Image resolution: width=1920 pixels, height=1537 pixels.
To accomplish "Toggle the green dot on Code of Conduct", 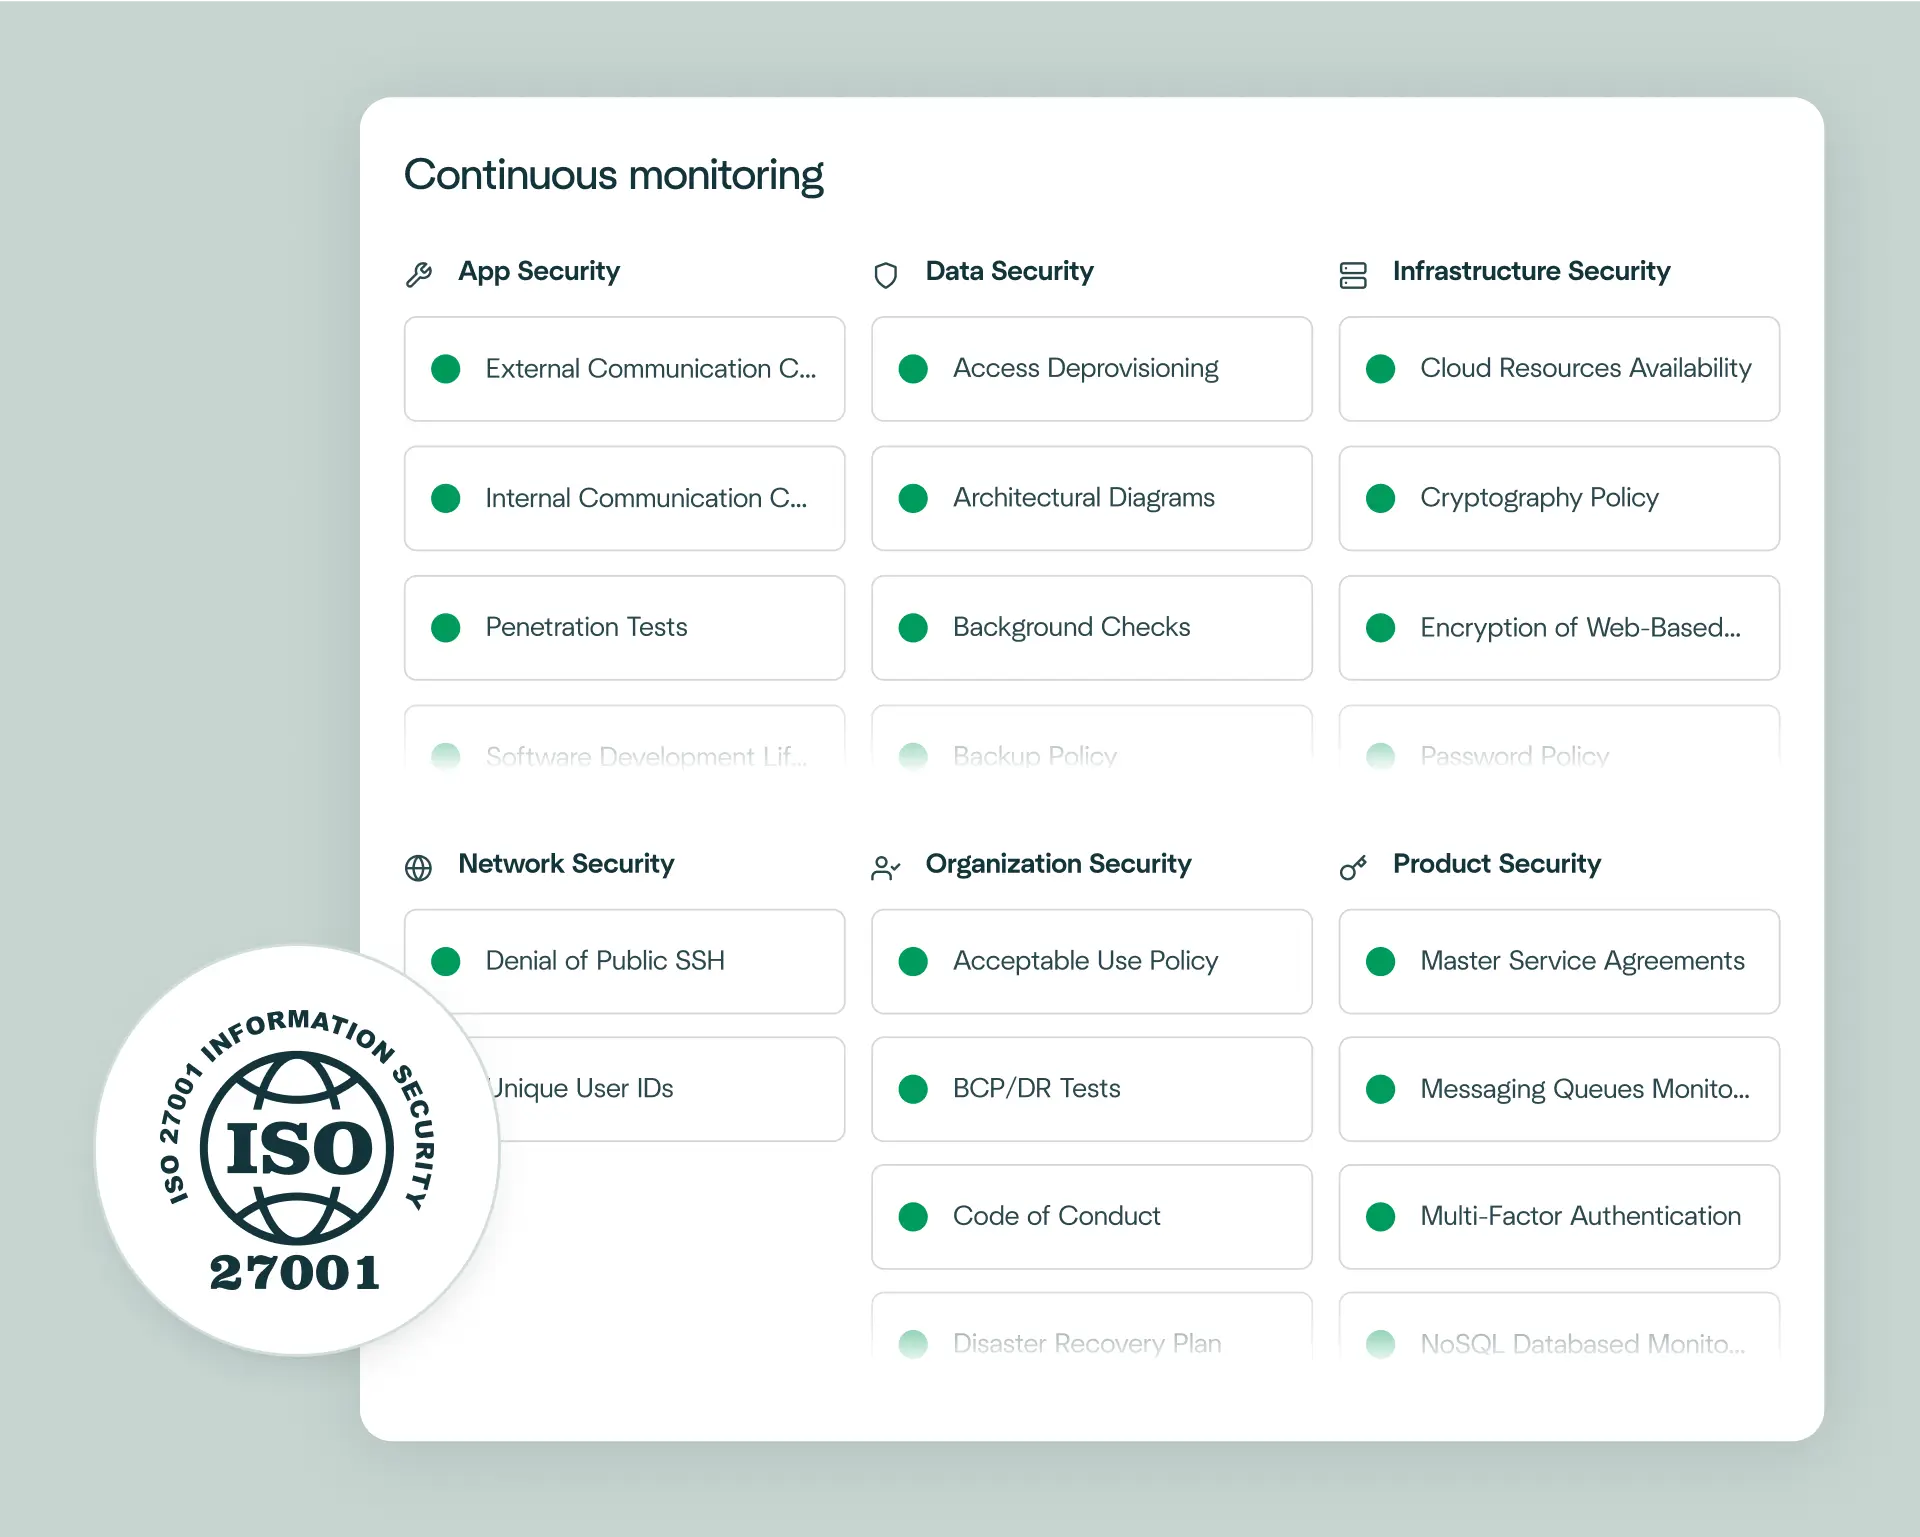I will [913, 1218].
